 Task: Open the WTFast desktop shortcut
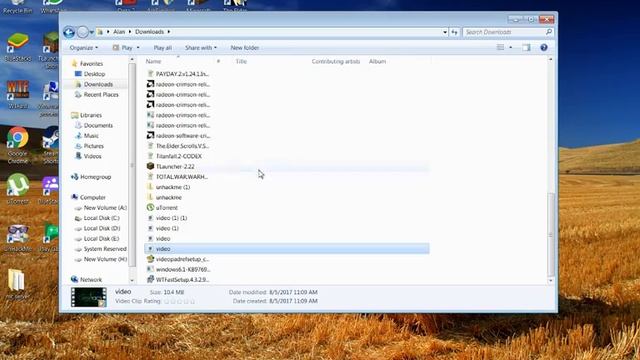tap(18, 95)
